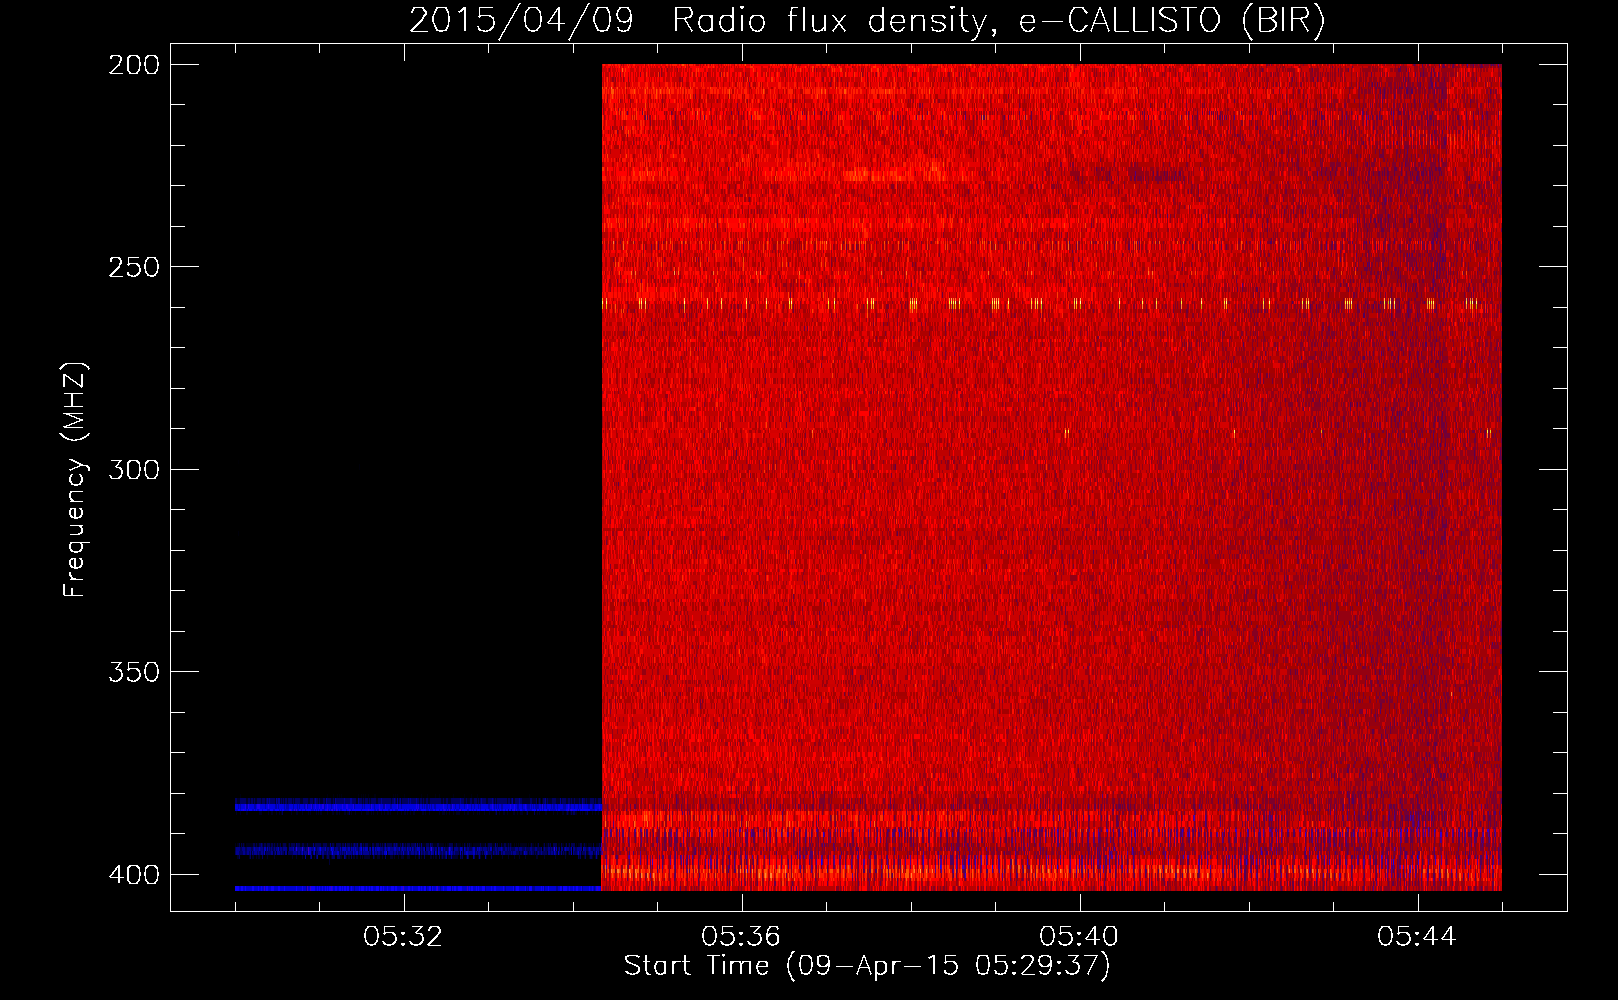The height and width of the screenshot is (1000, 1618).
Task: Click the 300 frequency tick label
Action: pos(134,470)
